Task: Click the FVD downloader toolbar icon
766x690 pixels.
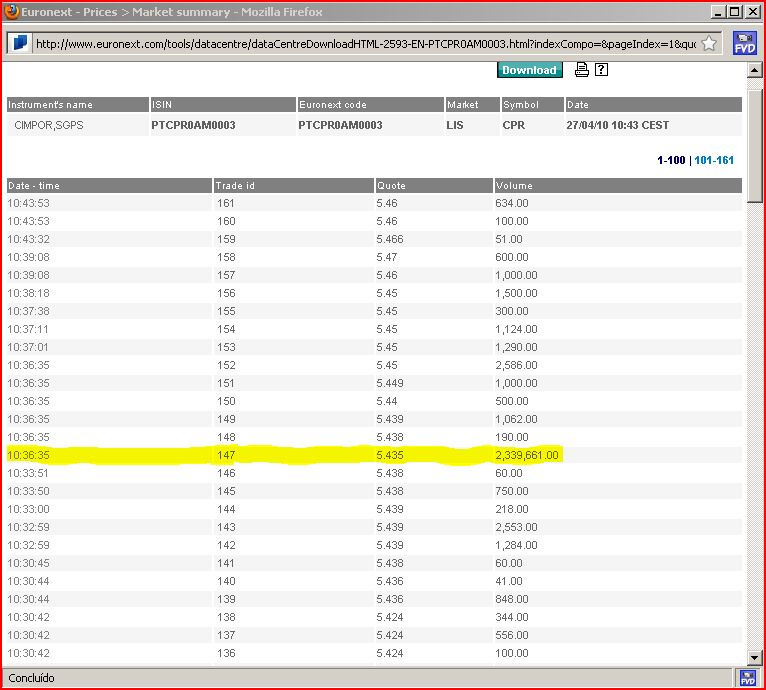Action: [745, 43]
